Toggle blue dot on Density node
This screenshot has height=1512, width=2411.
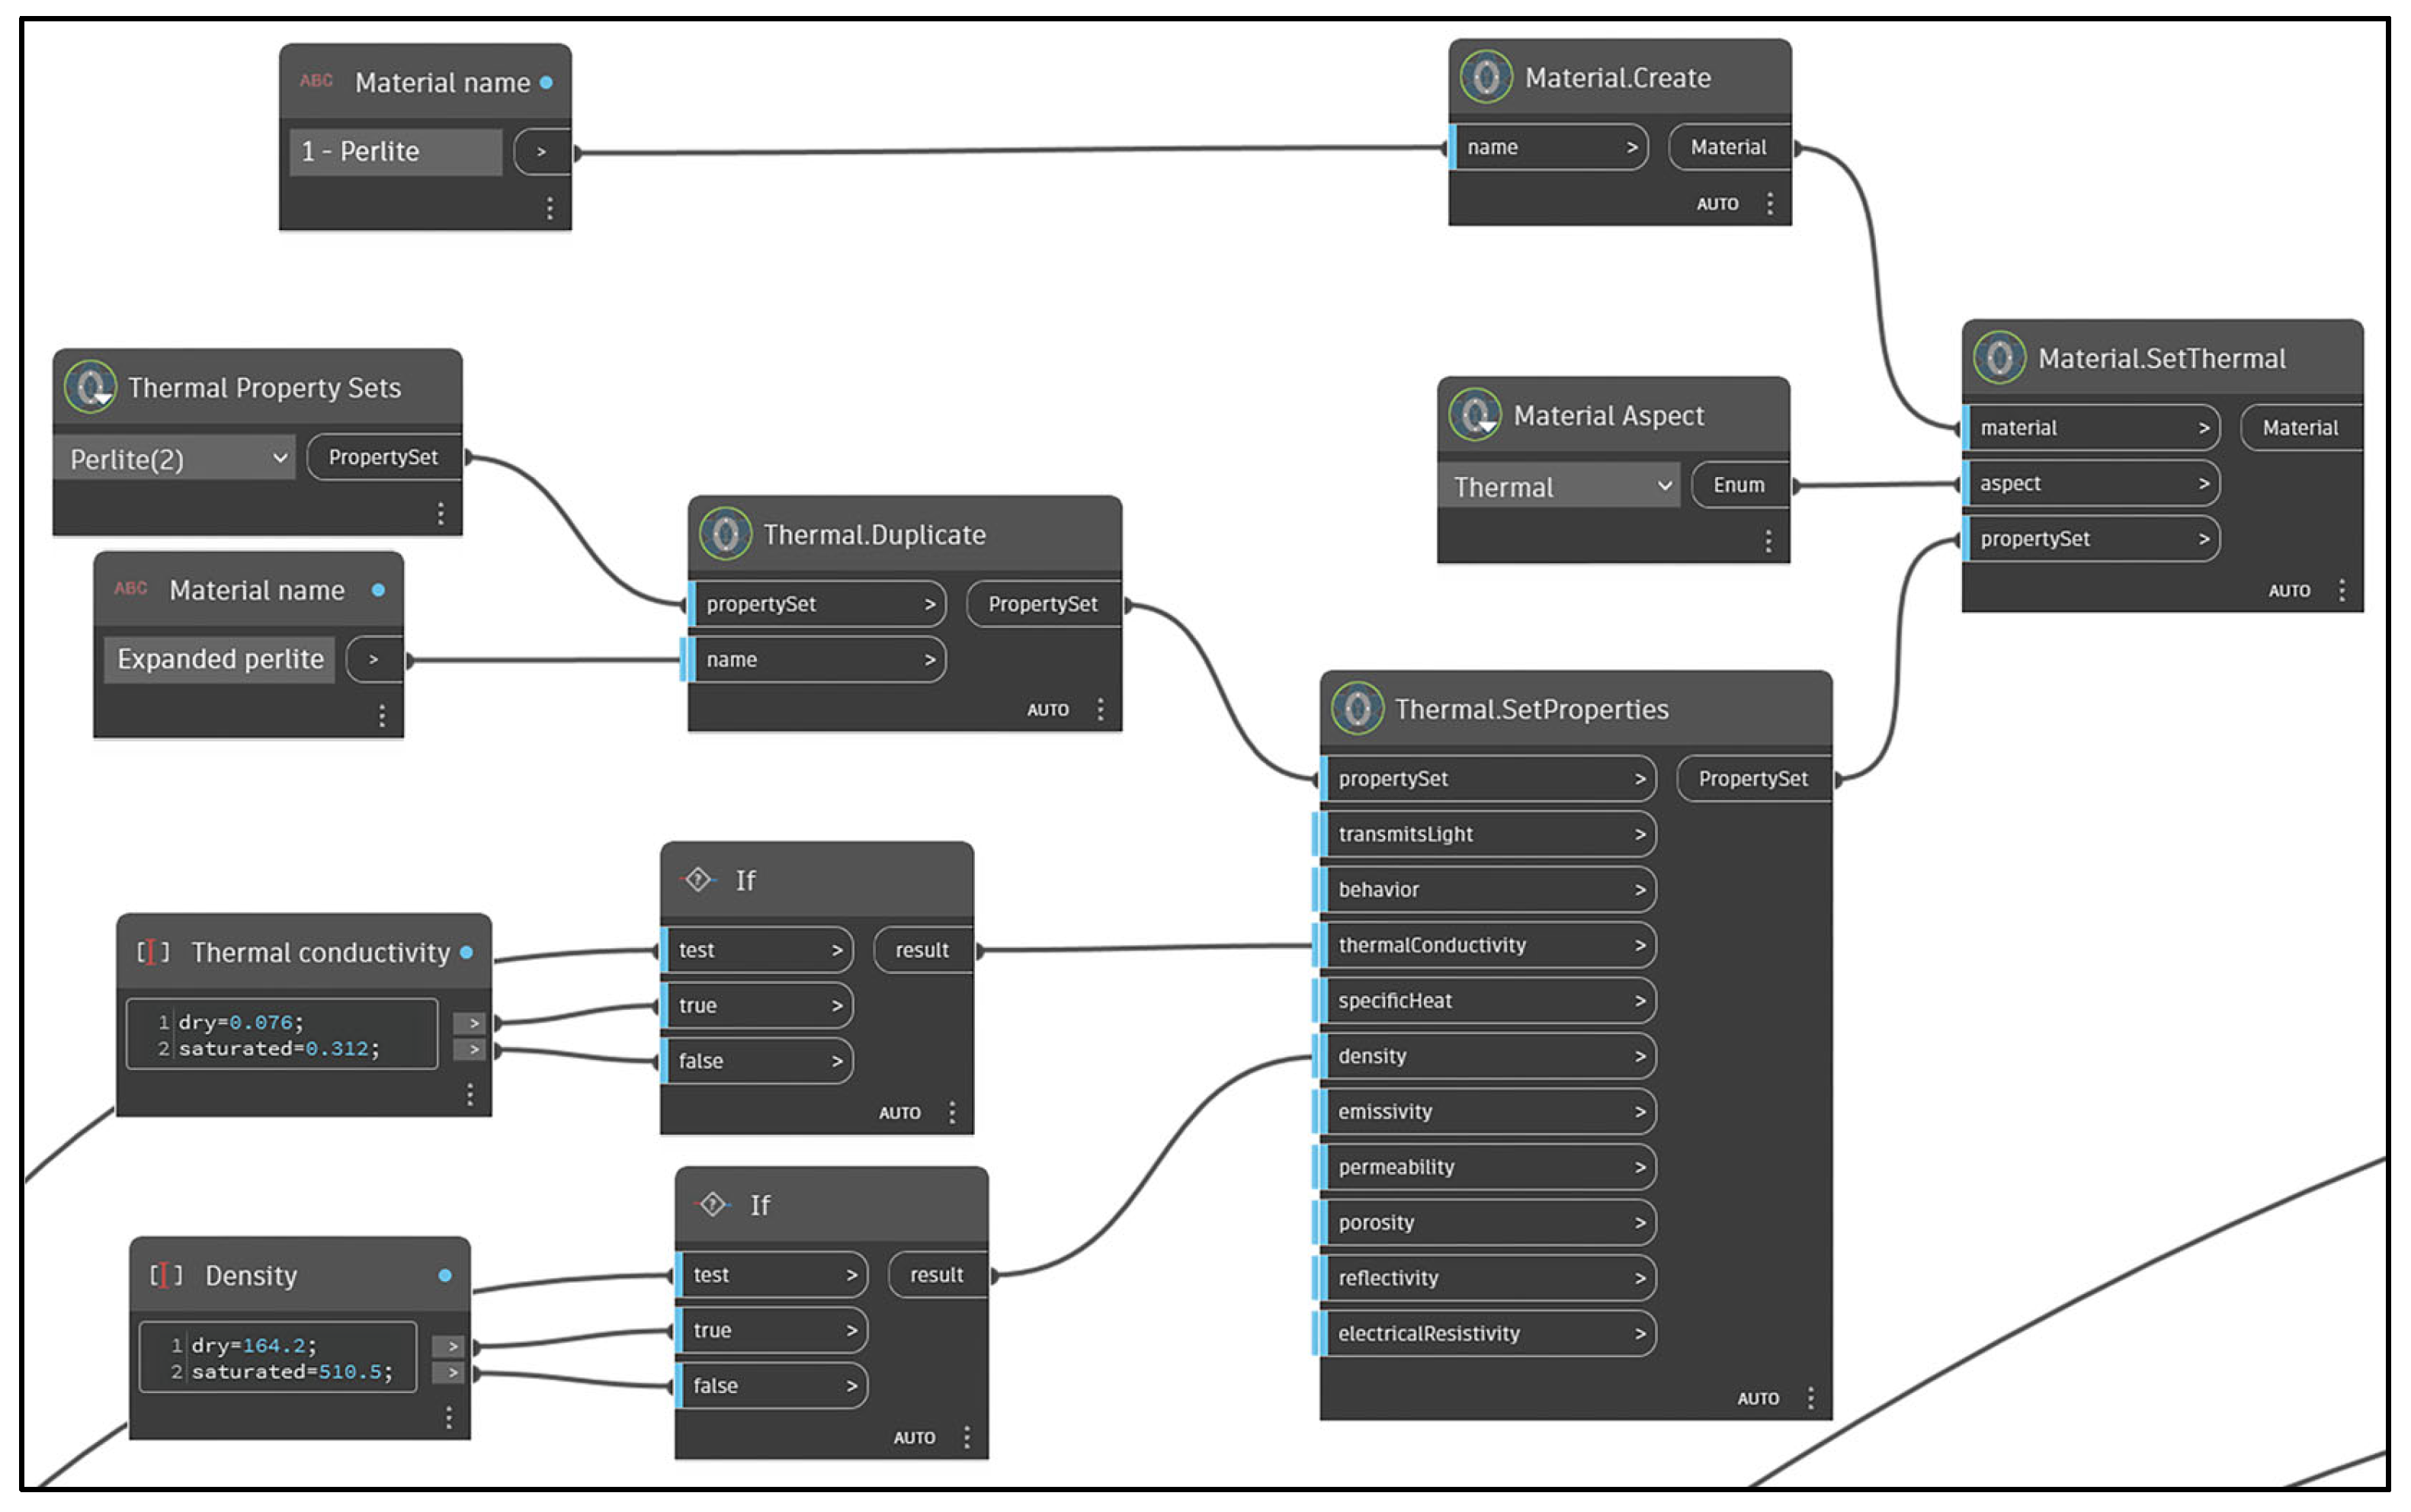[x=445, y=1275]
